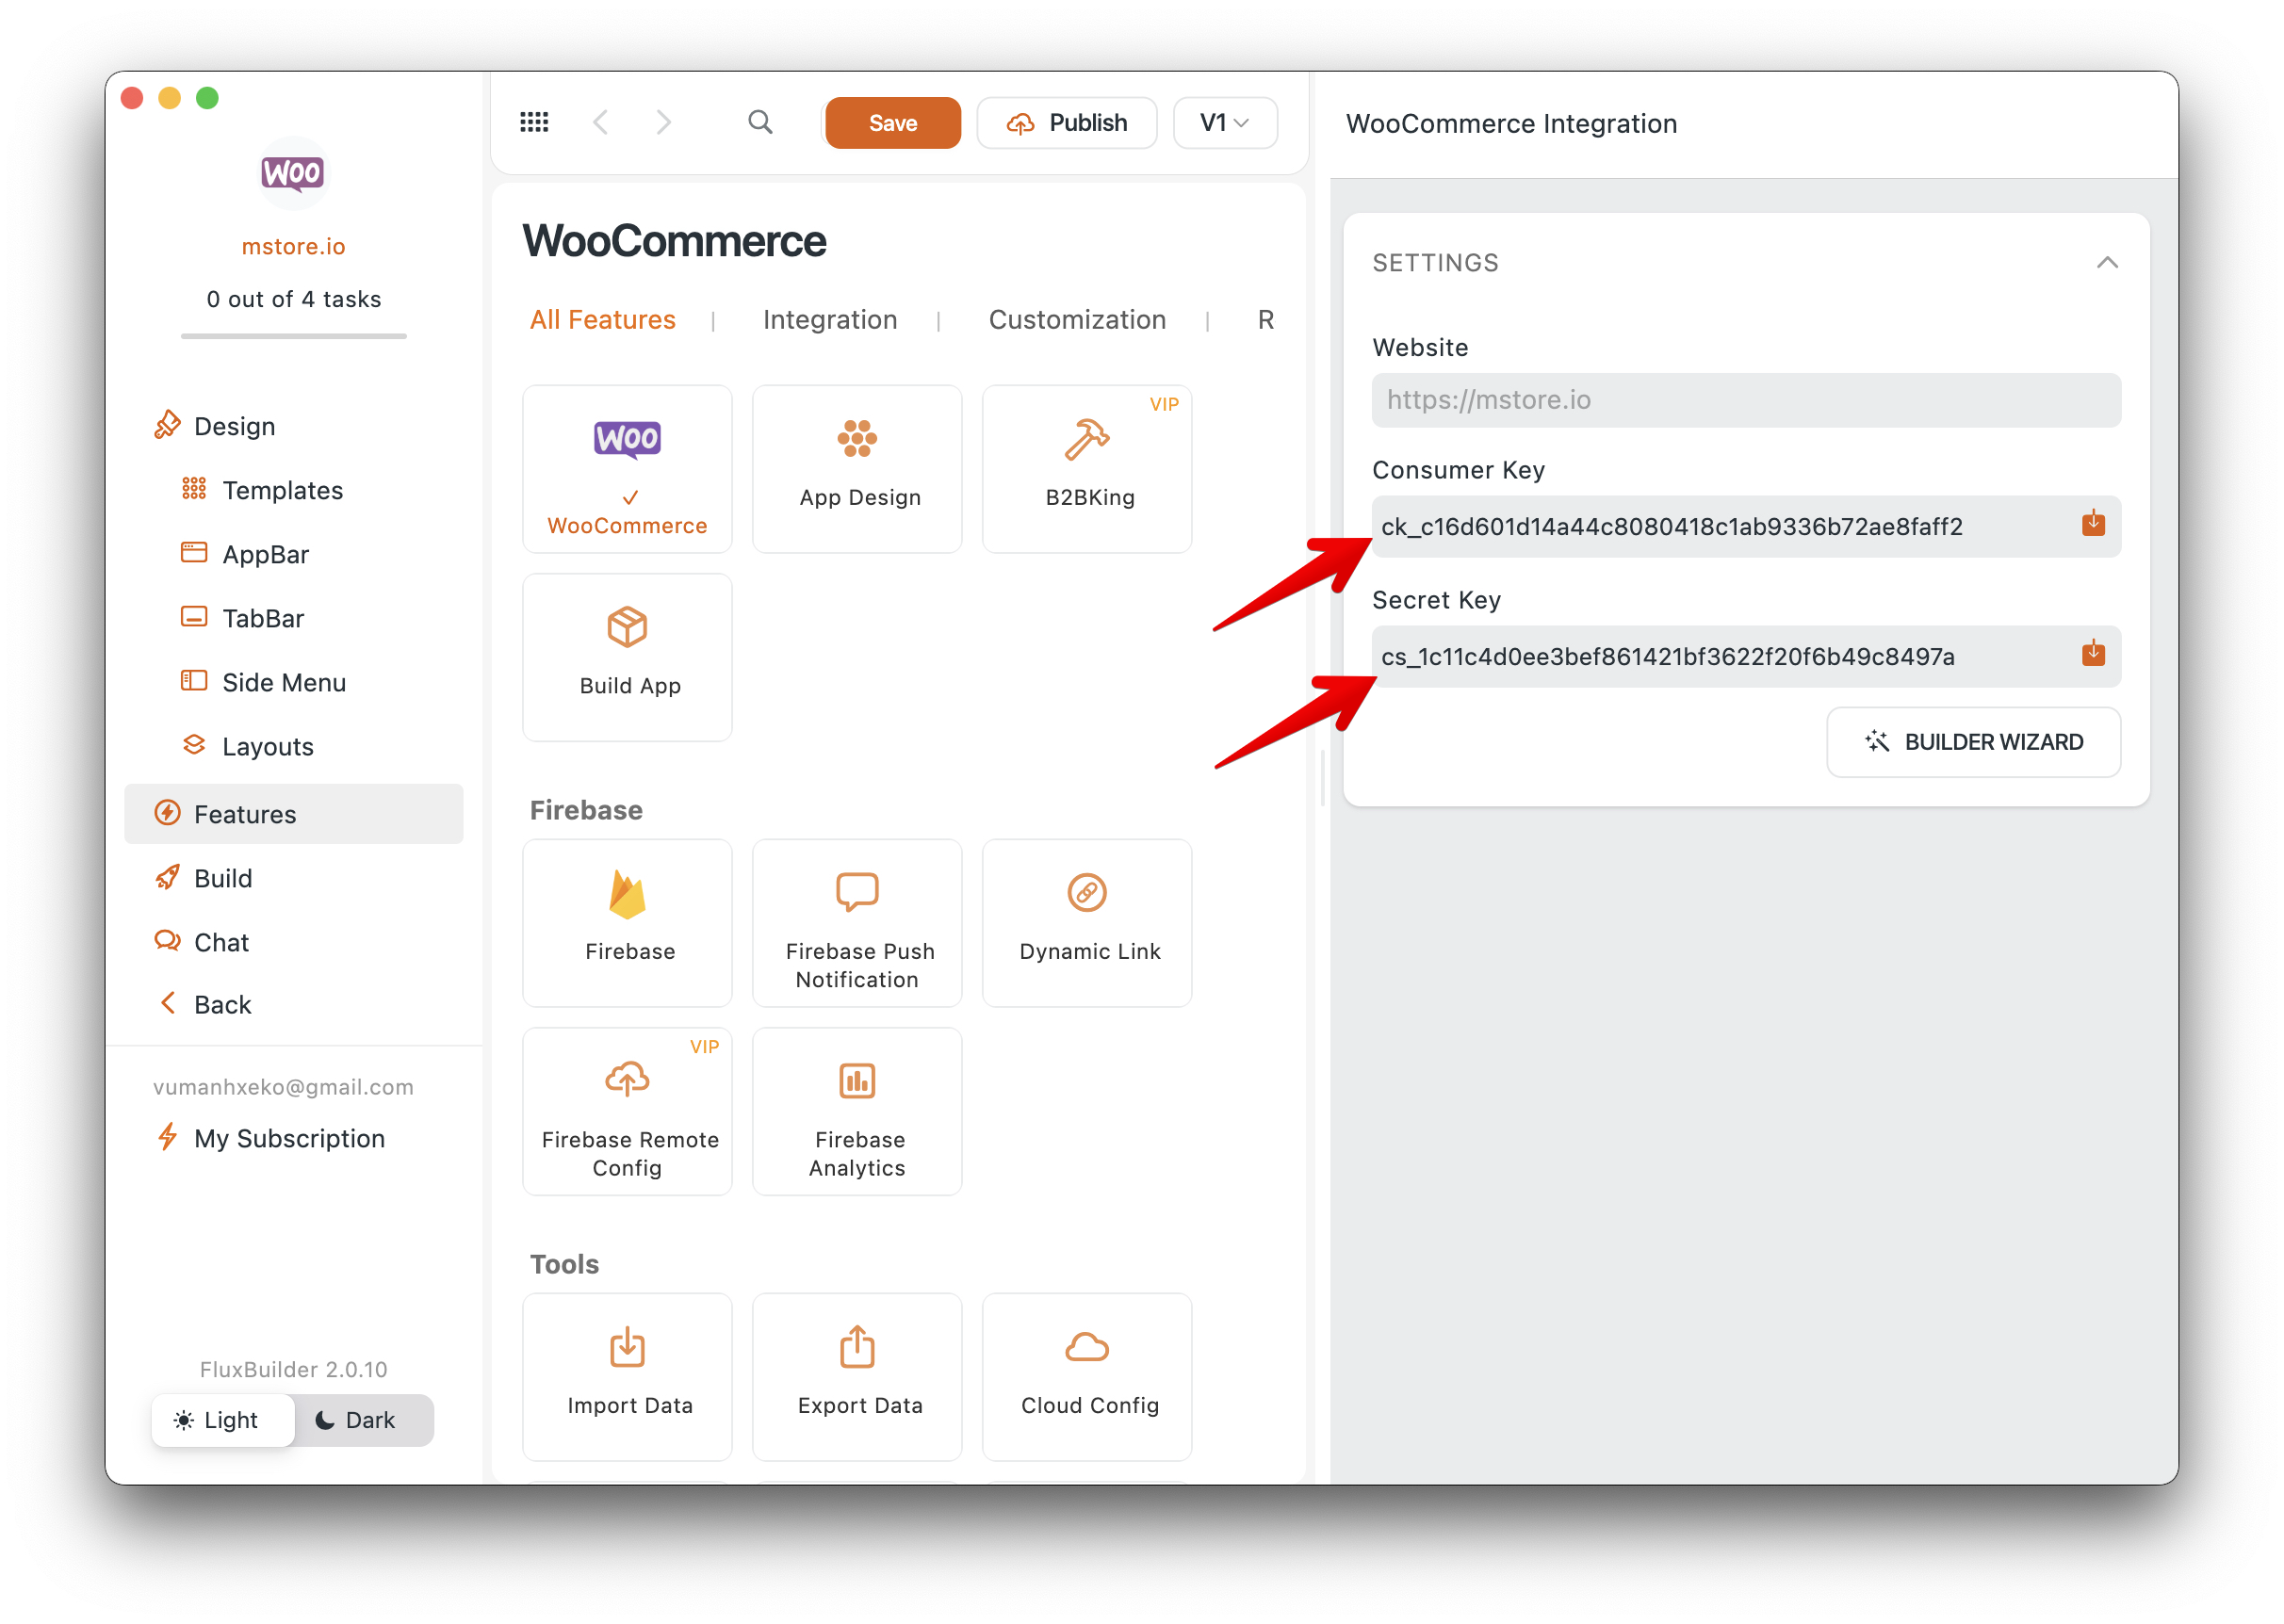Click the search magnifier icon

(760, 122)
